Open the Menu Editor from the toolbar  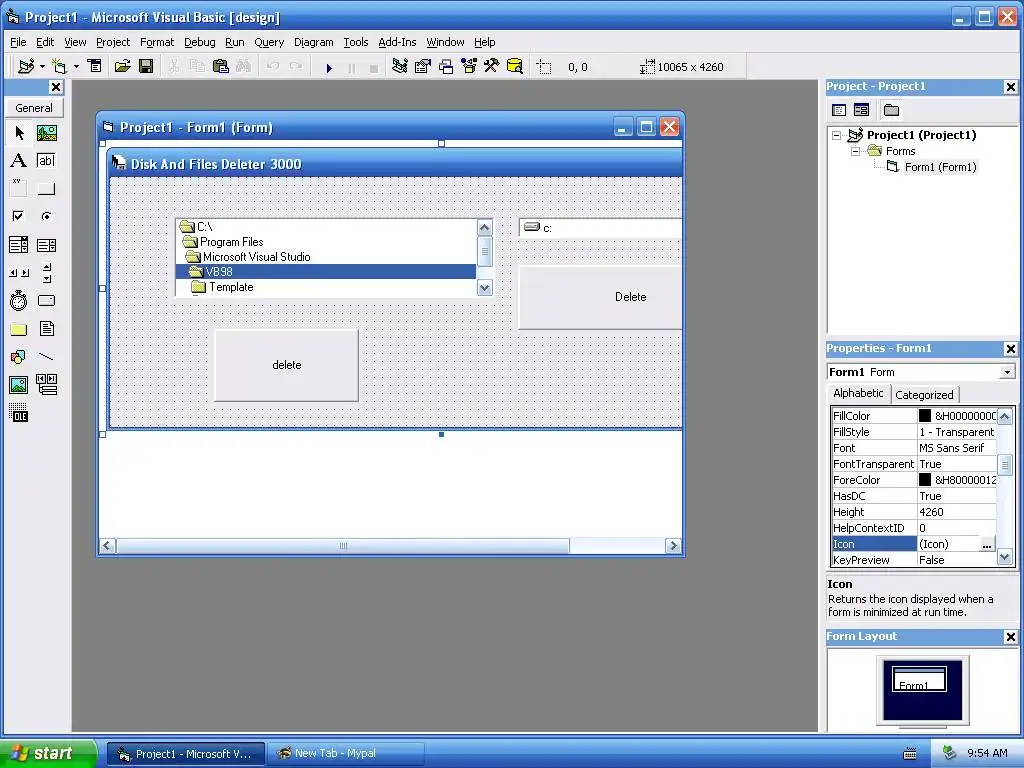95,66
